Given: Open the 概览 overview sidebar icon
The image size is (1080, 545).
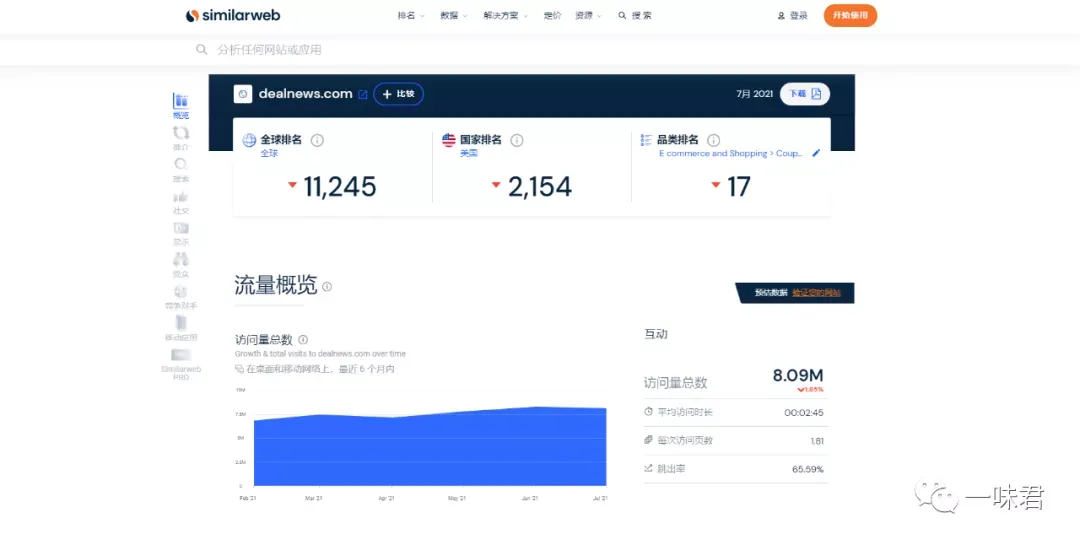Looking at the screenshot, I should click(x=180, y=102).
